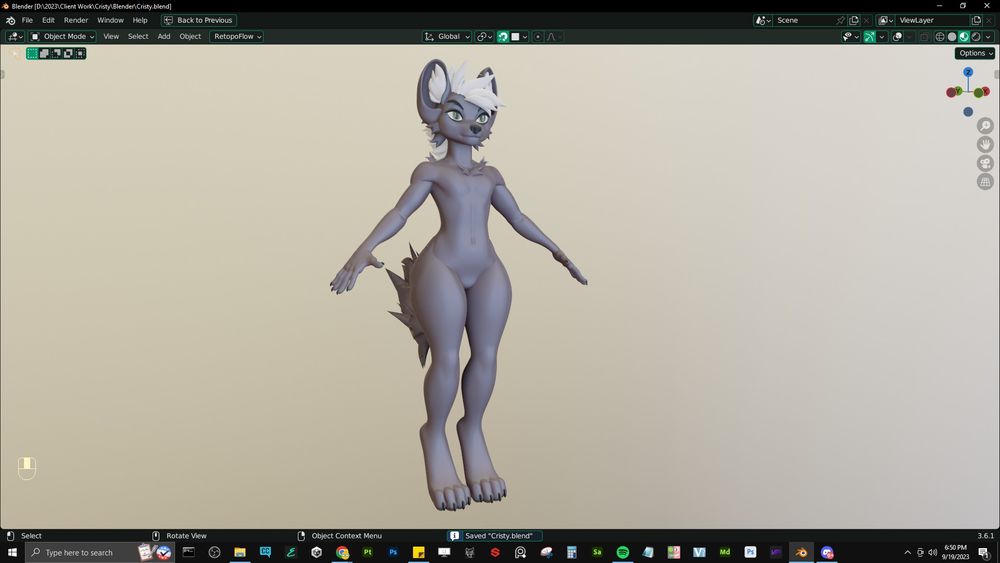Open the Object Mode dropdown
This screenshot has height=563, width=1000.
(62, 36)
